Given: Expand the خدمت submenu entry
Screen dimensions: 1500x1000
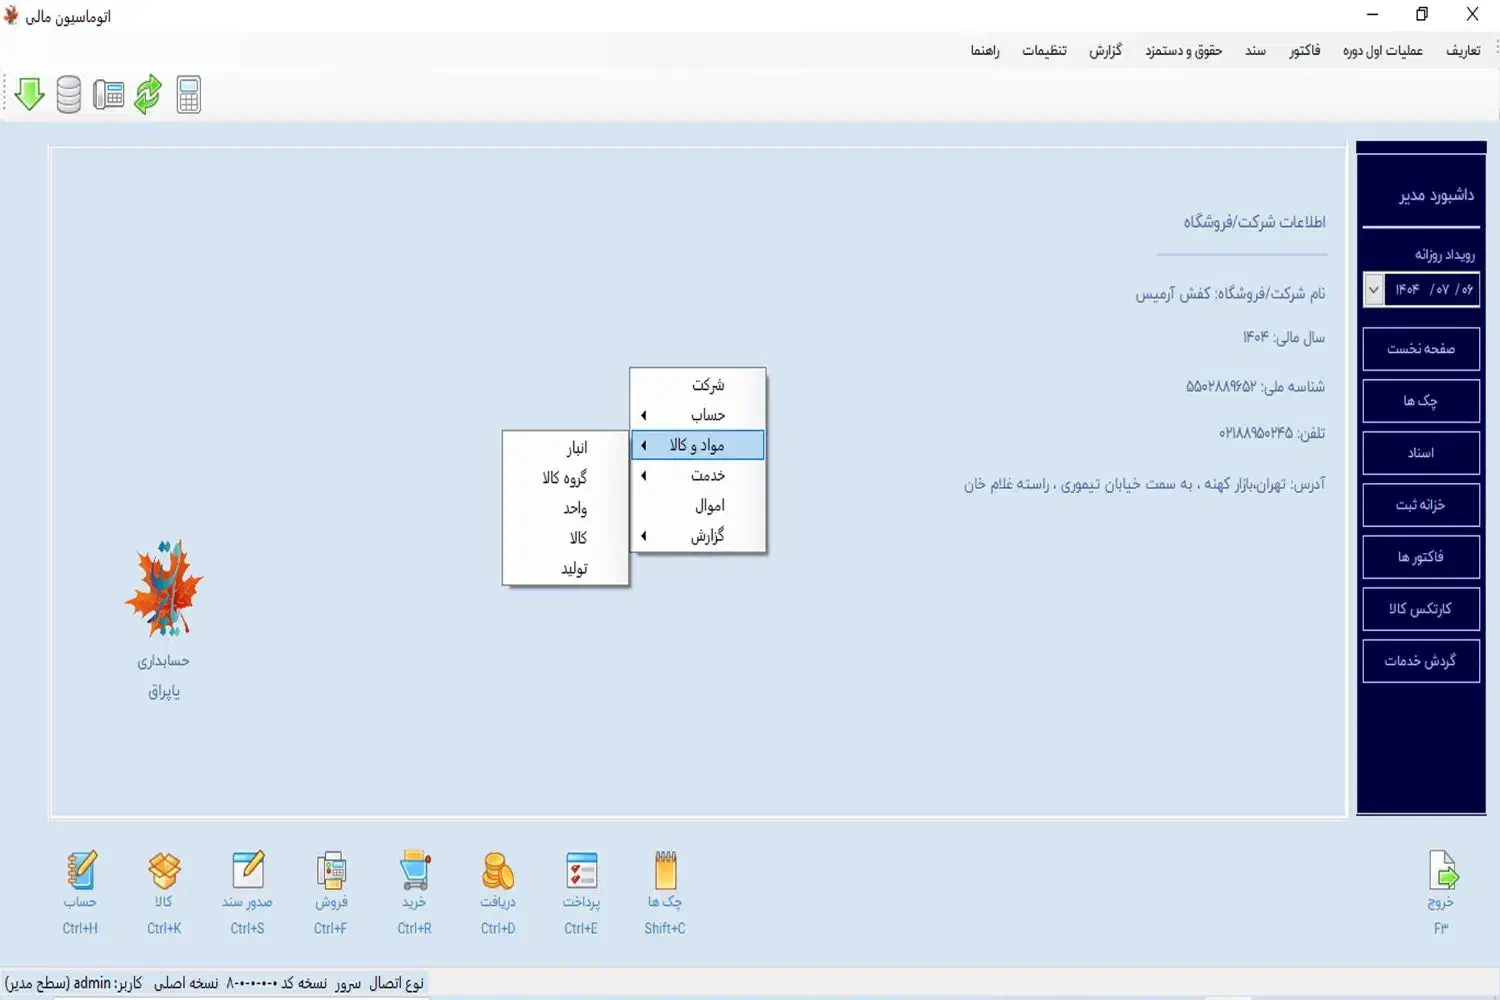Looking at the screenshot, I should tap(698, 475).
